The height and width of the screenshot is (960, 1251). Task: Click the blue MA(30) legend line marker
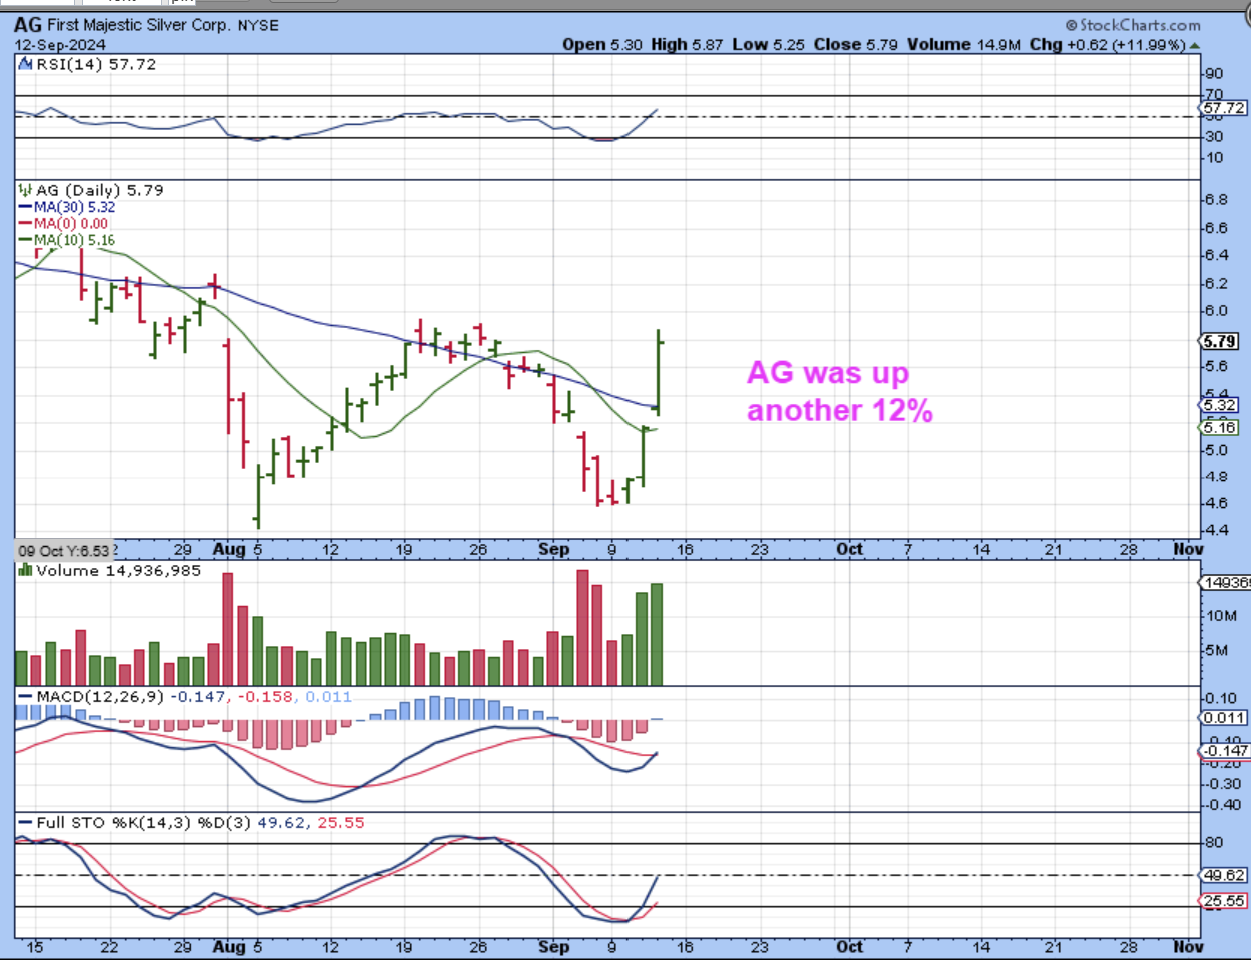click(26, 207)
